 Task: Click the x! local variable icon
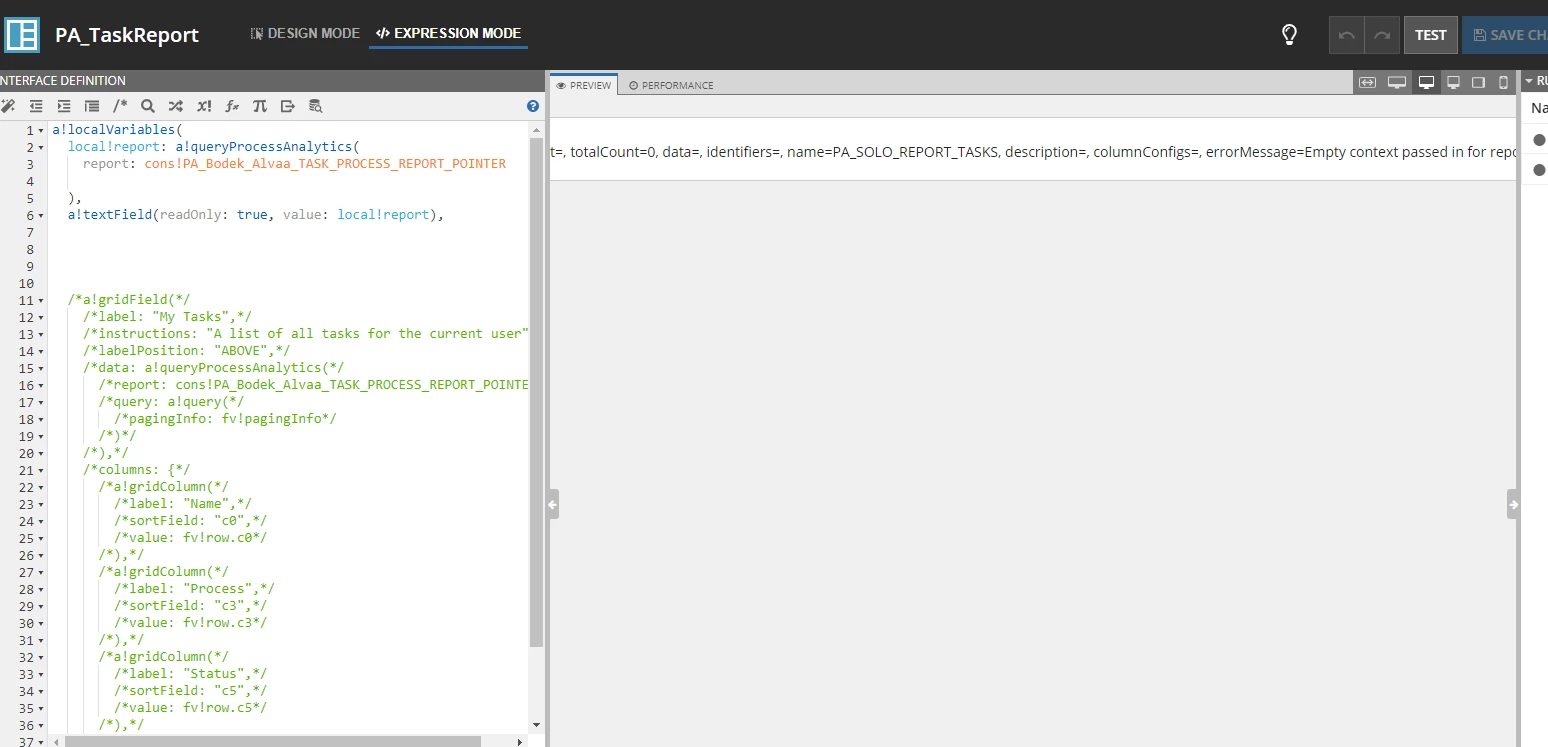coord(204,106)
